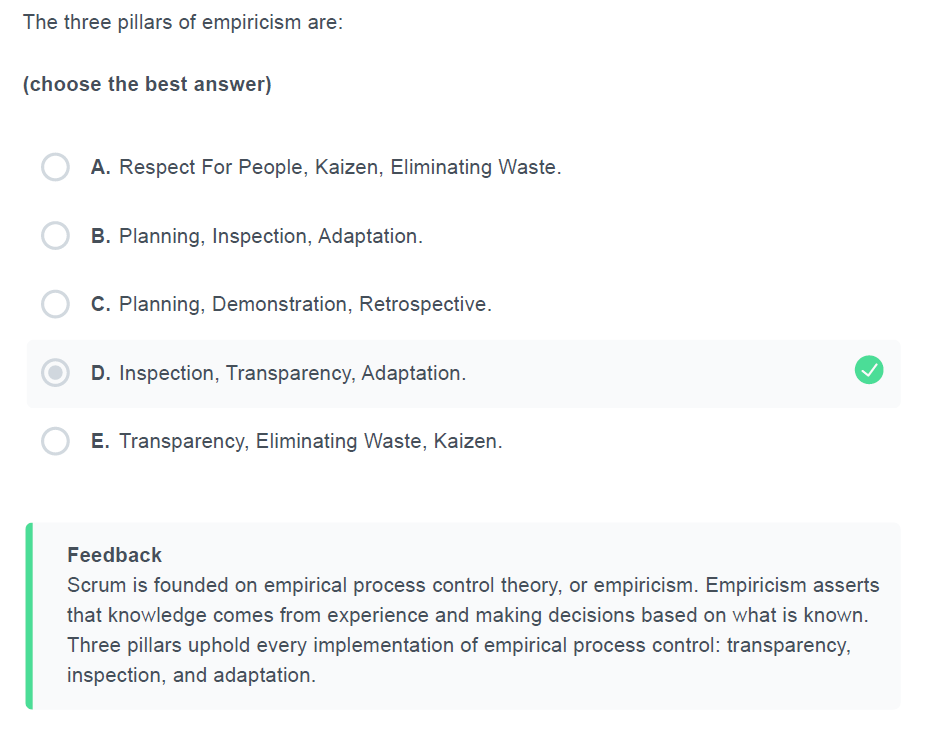Click the bold 'E.' option letter
The width and height of the screenshot is (931, 730).
(x=100, y=441)
